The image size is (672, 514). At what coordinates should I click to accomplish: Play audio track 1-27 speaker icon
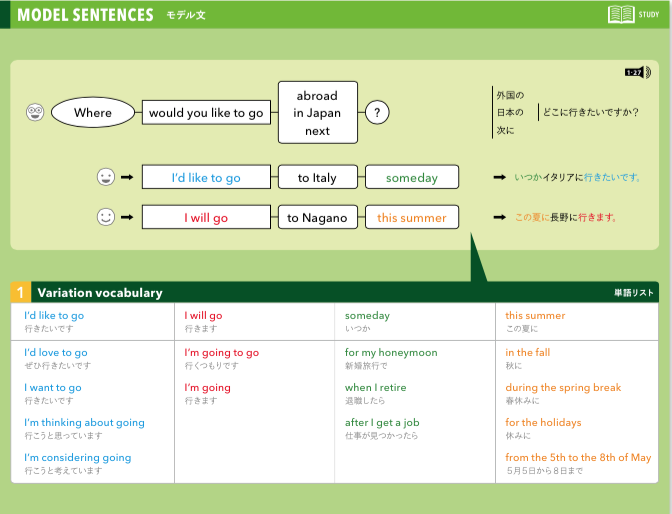[x=638, y=72]
